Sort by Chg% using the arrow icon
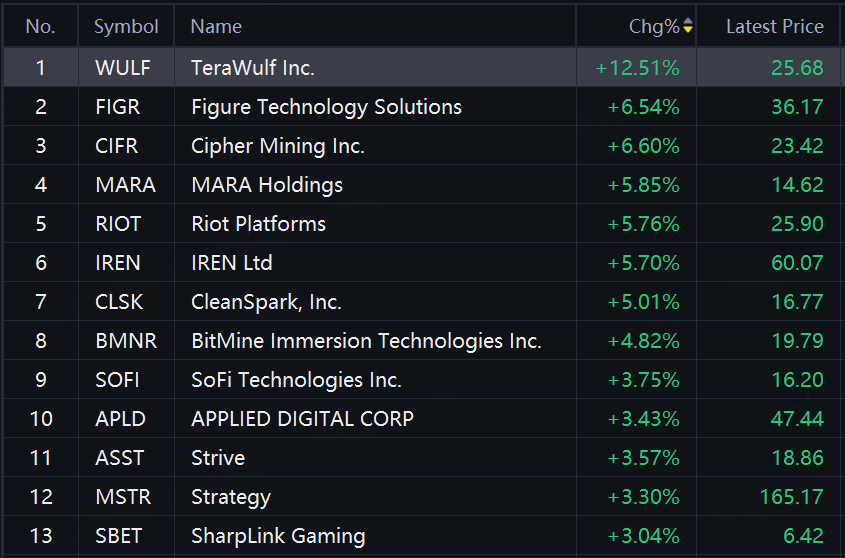 688,25
